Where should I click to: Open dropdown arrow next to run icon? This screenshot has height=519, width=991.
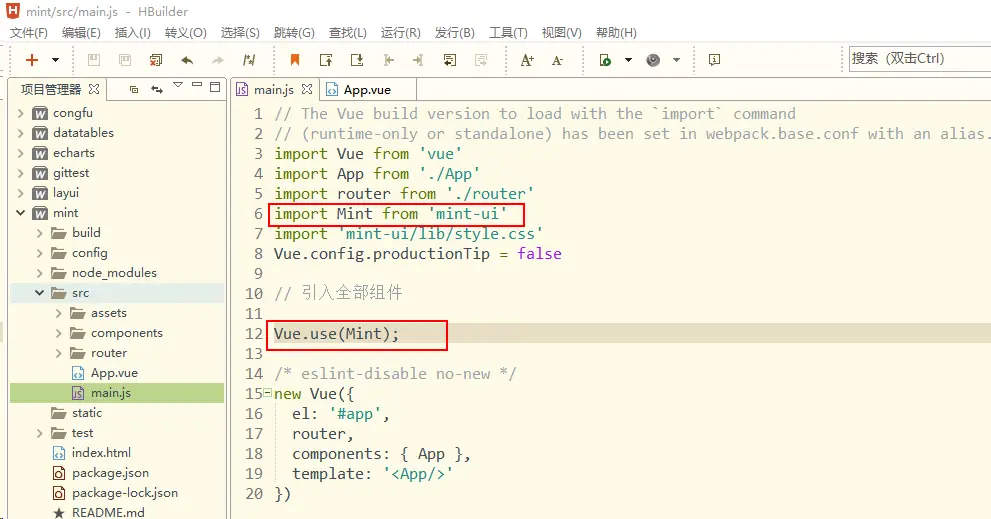(628, 60)
